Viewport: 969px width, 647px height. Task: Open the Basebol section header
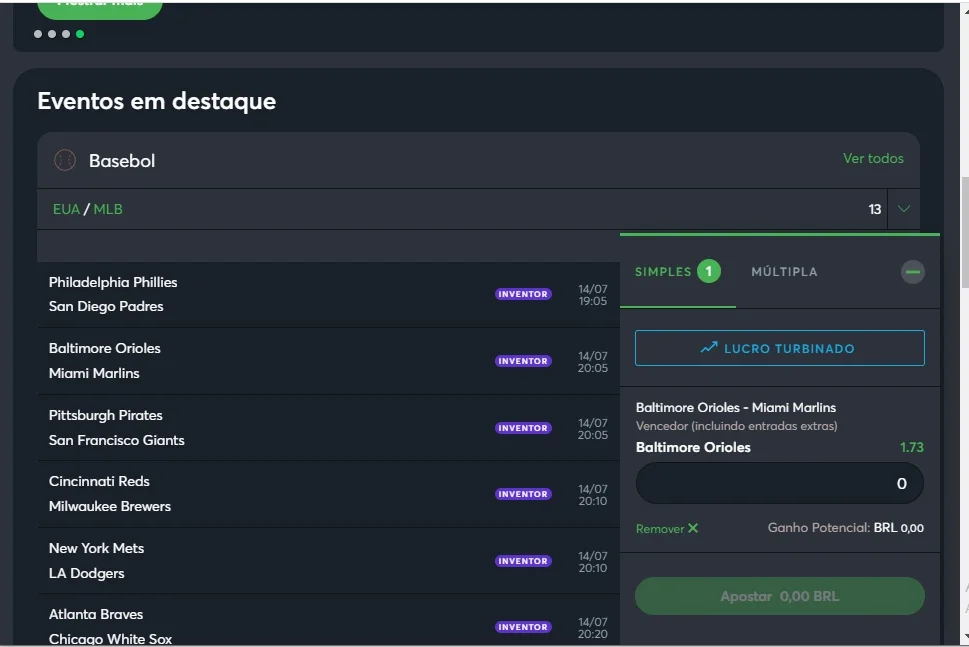[x=122, y=160]
